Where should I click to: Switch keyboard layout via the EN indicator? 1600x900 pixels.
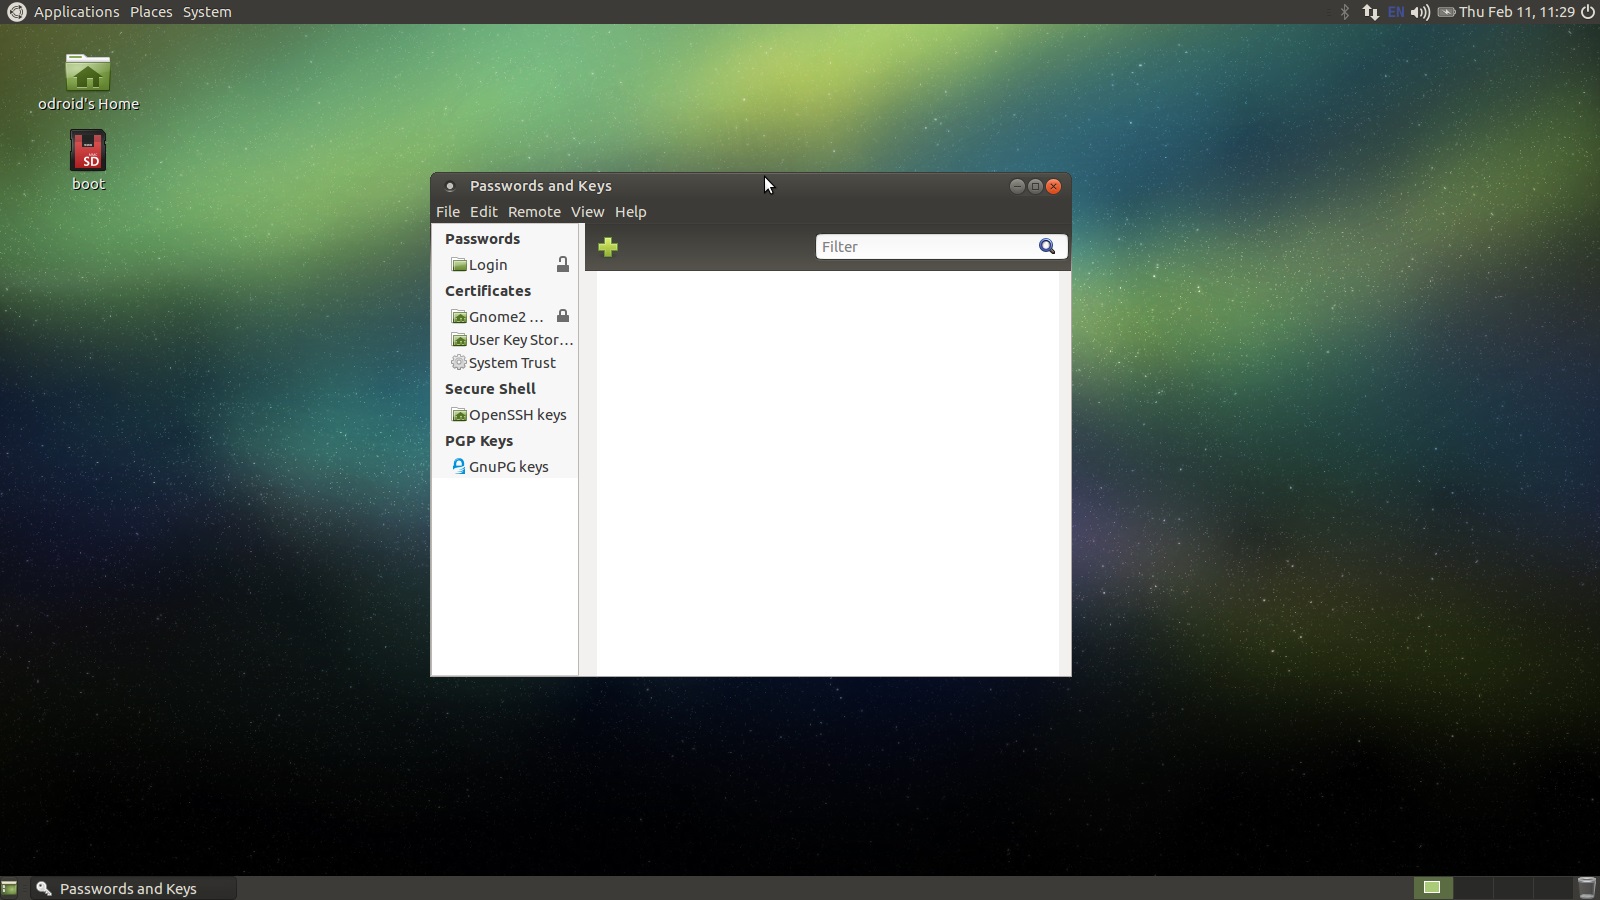tap(1396, 12)
